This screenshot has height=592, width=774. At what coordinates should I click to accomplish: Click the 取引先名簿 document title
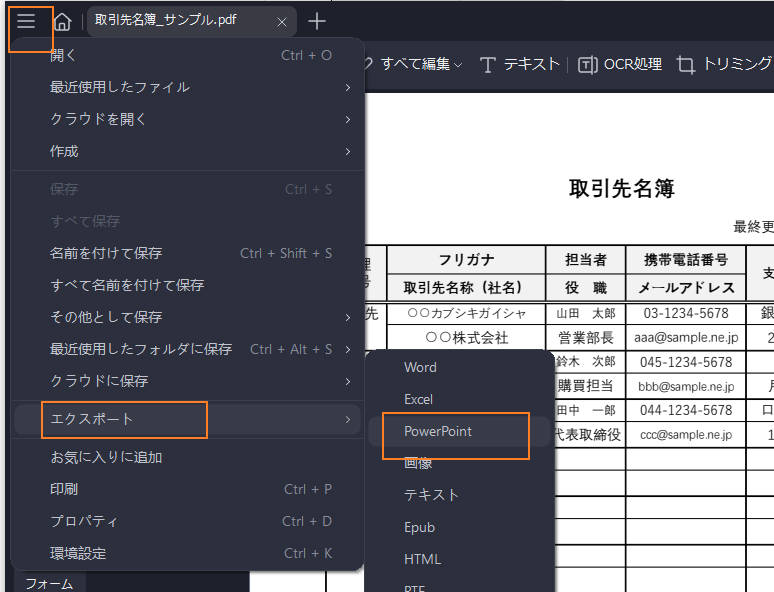pyautogui.click(x=622, y=188)
